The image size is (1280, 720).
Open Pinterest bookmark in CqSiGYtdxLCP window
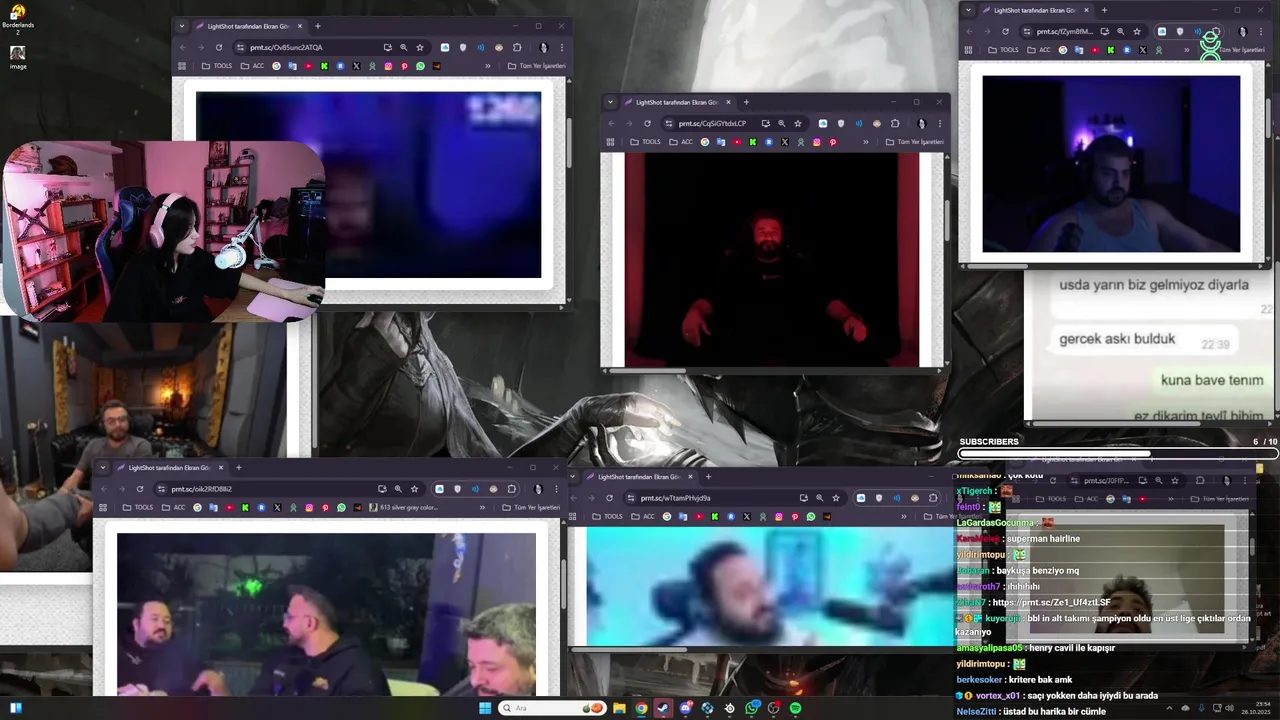[832, 142]
